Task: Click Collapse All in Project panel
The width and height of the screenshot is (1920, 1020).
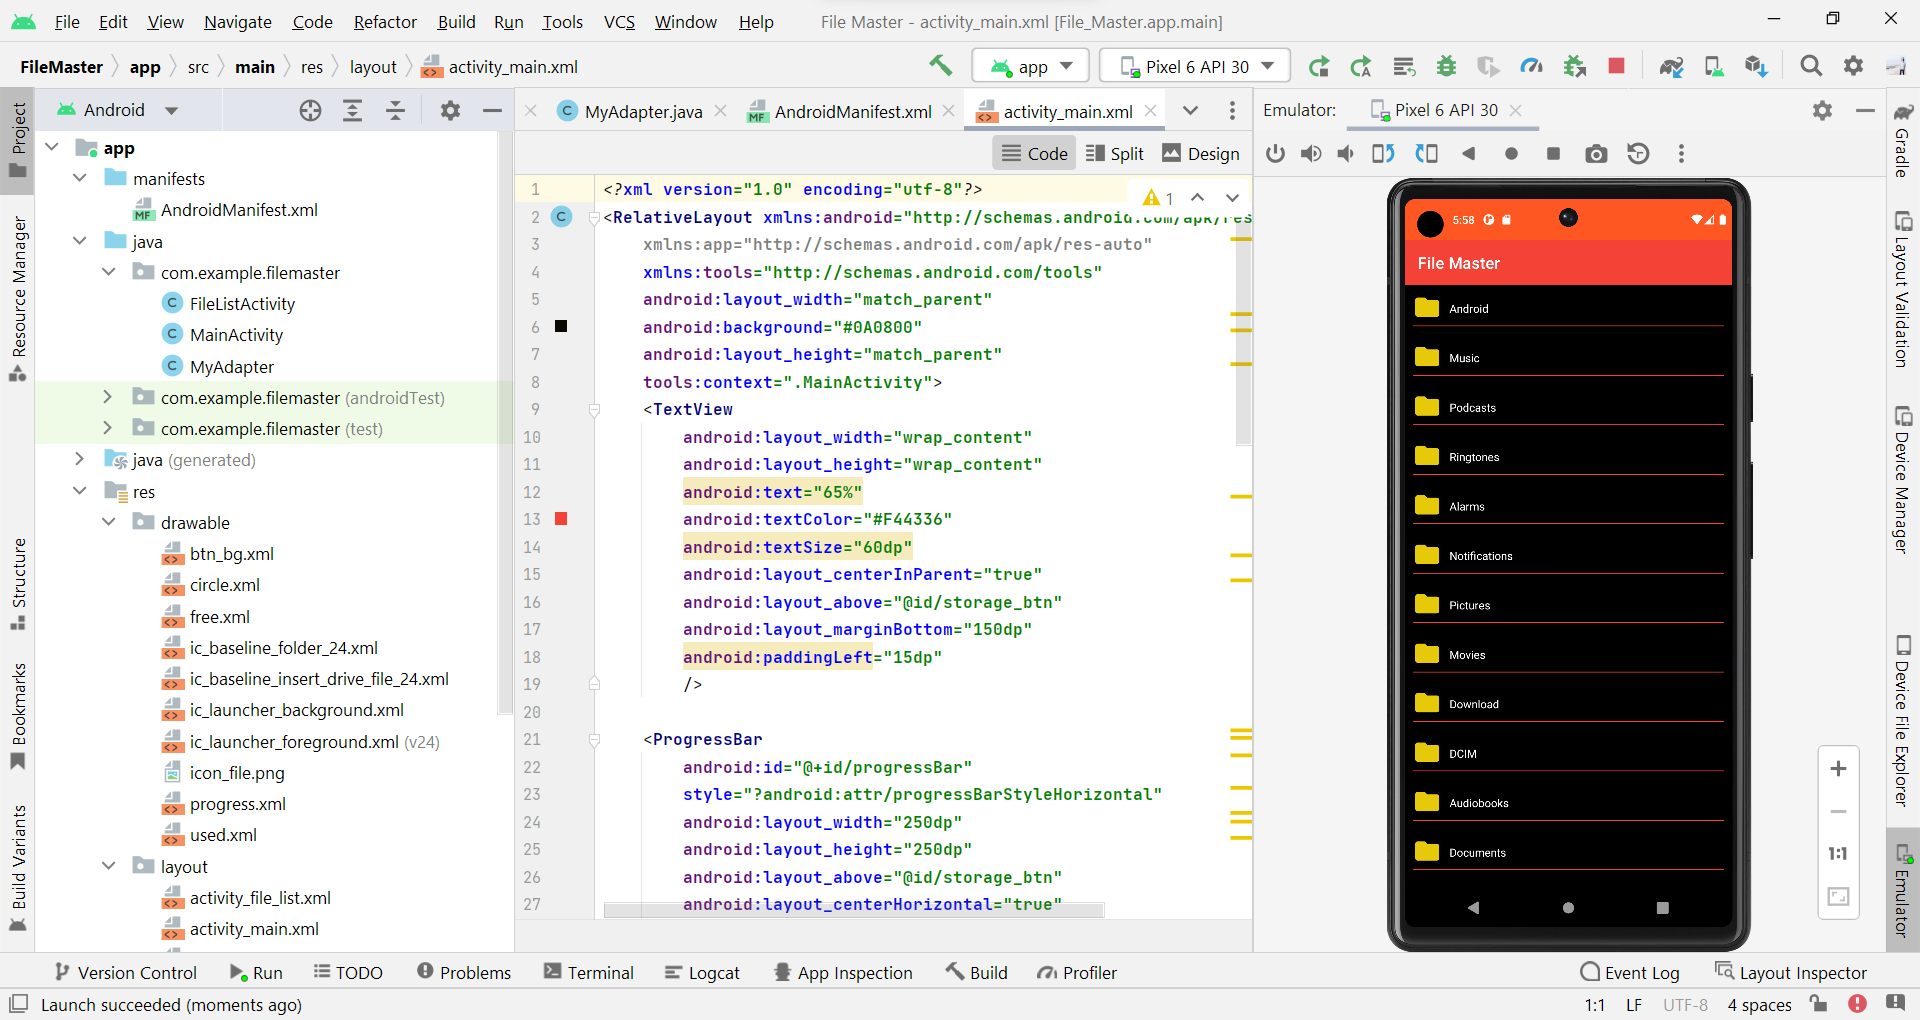Action: (395, 111)
